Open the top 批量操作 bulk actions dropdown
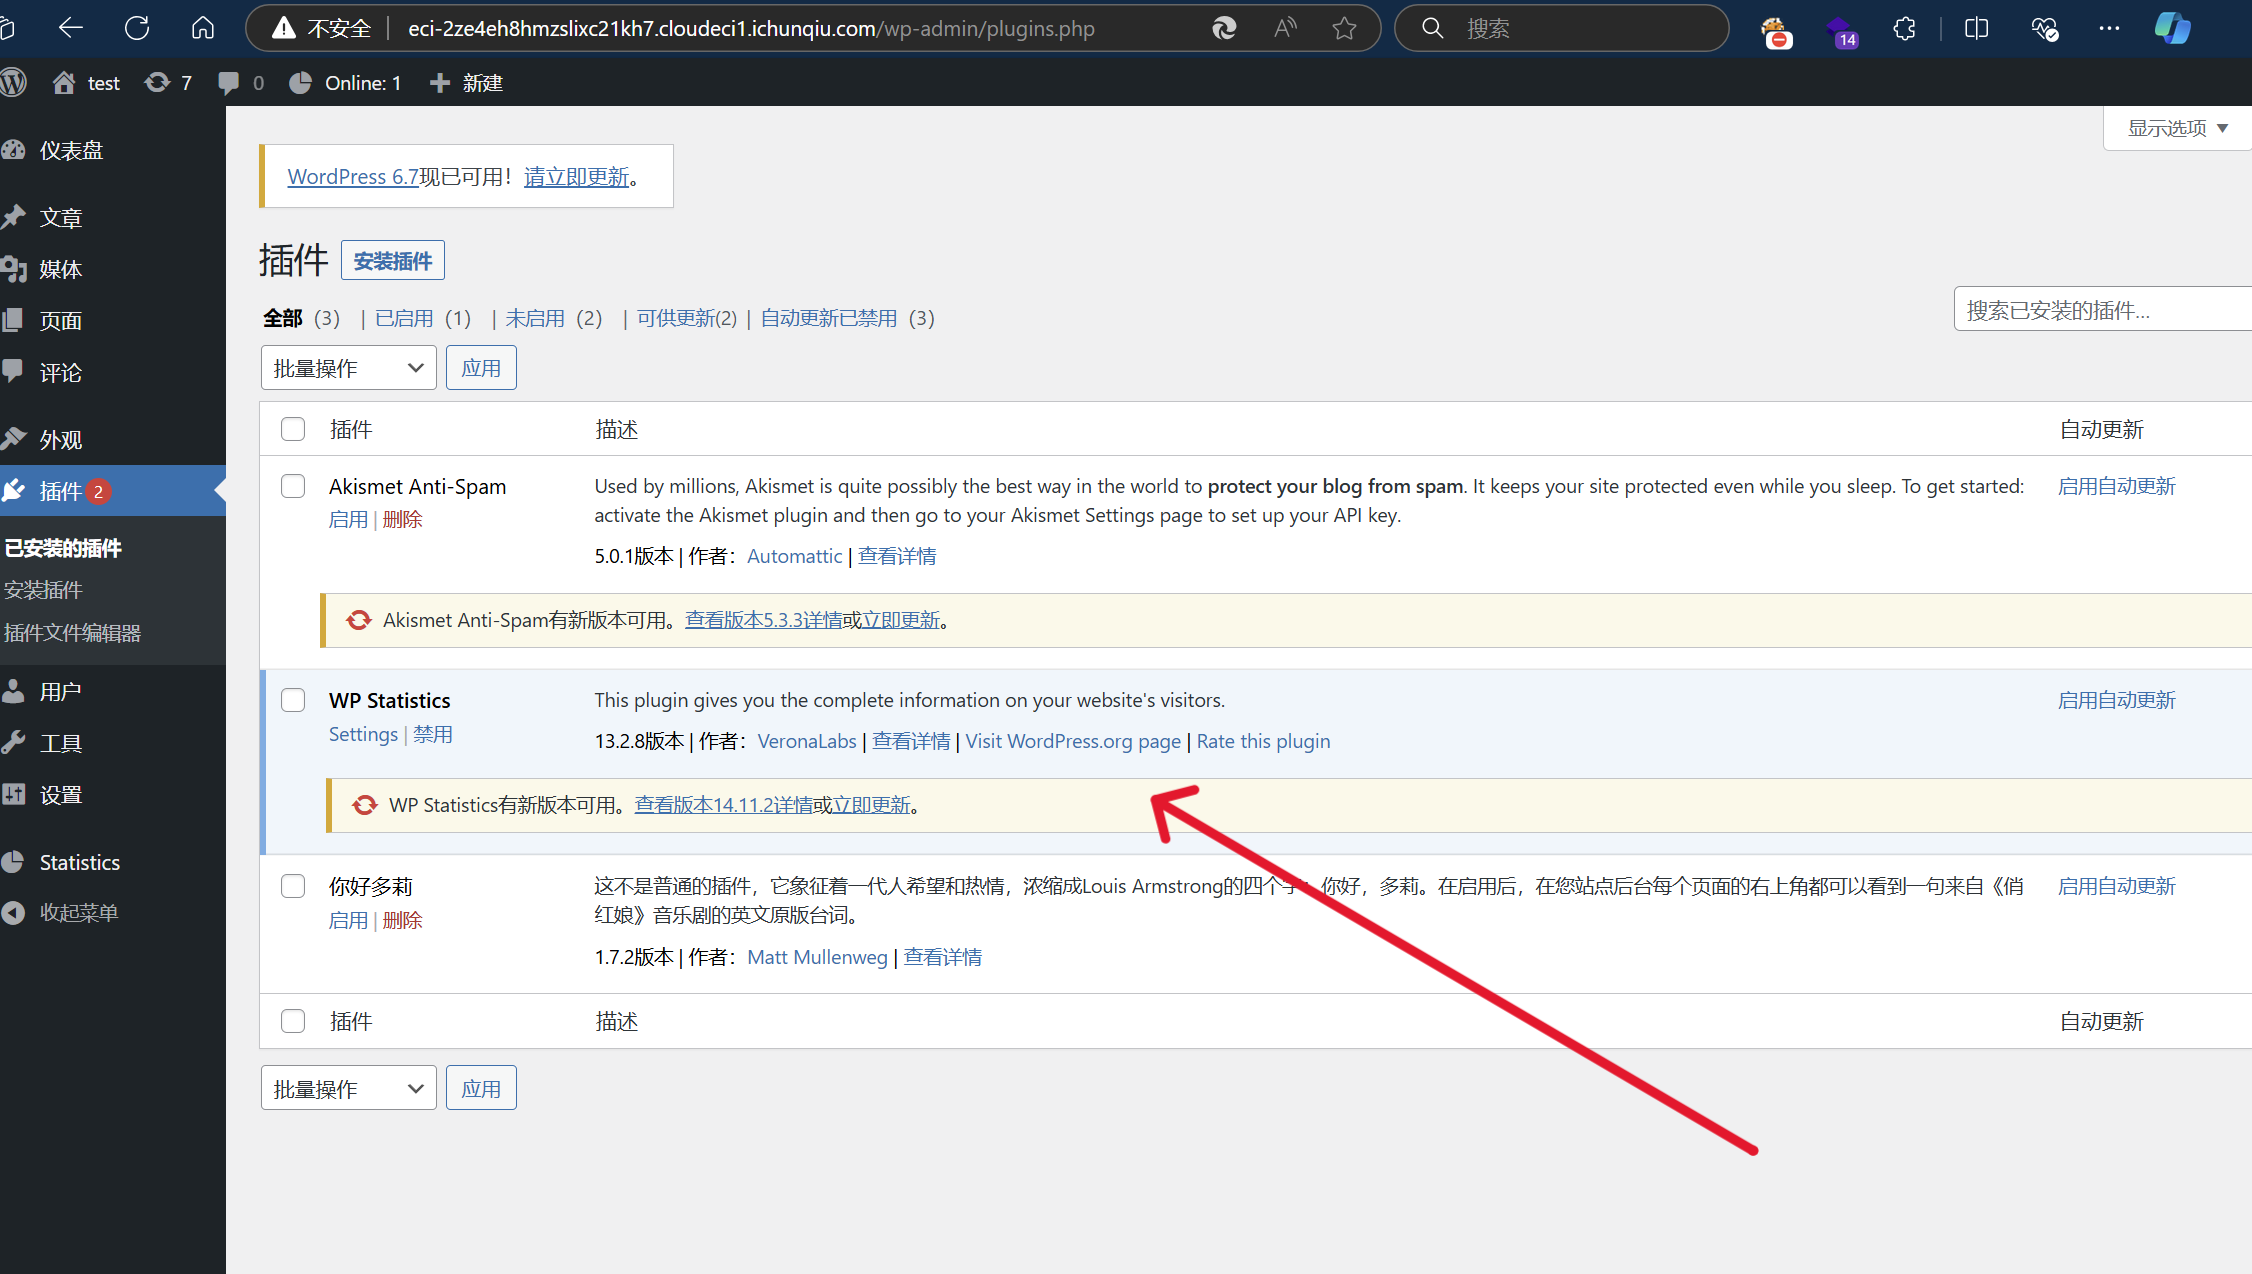2252x1274 pixels. pyautogui.click(x=348, y=368)
